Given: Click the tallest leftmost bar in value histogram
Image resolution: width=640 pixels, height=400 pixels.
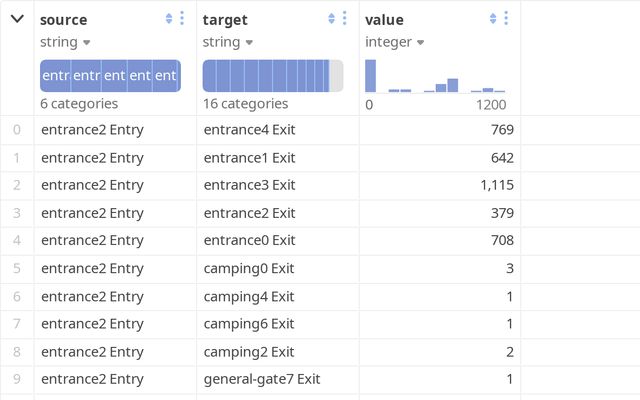Looking at the screenshot, I should [x=371, y=76].
